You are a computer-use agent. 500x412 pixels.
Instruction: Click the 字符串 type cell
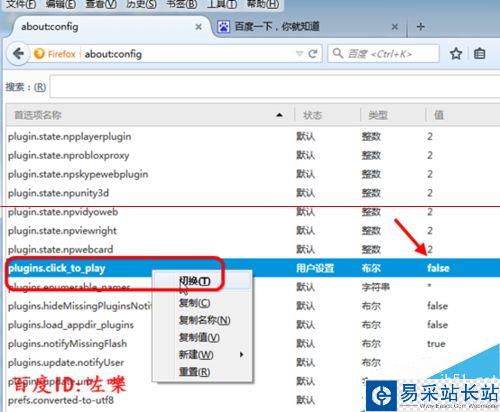(376, 287)
